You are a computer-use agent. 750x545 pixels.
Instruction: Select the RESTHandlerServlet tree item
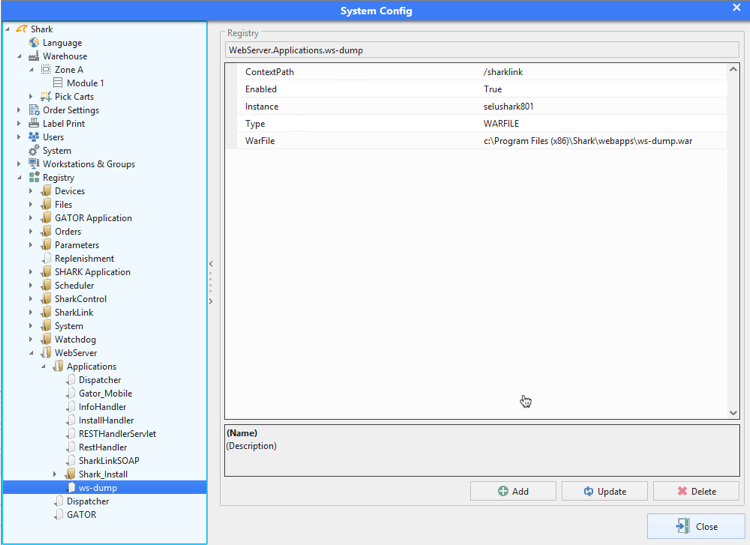pyautogui.click(x=117, y=434)
